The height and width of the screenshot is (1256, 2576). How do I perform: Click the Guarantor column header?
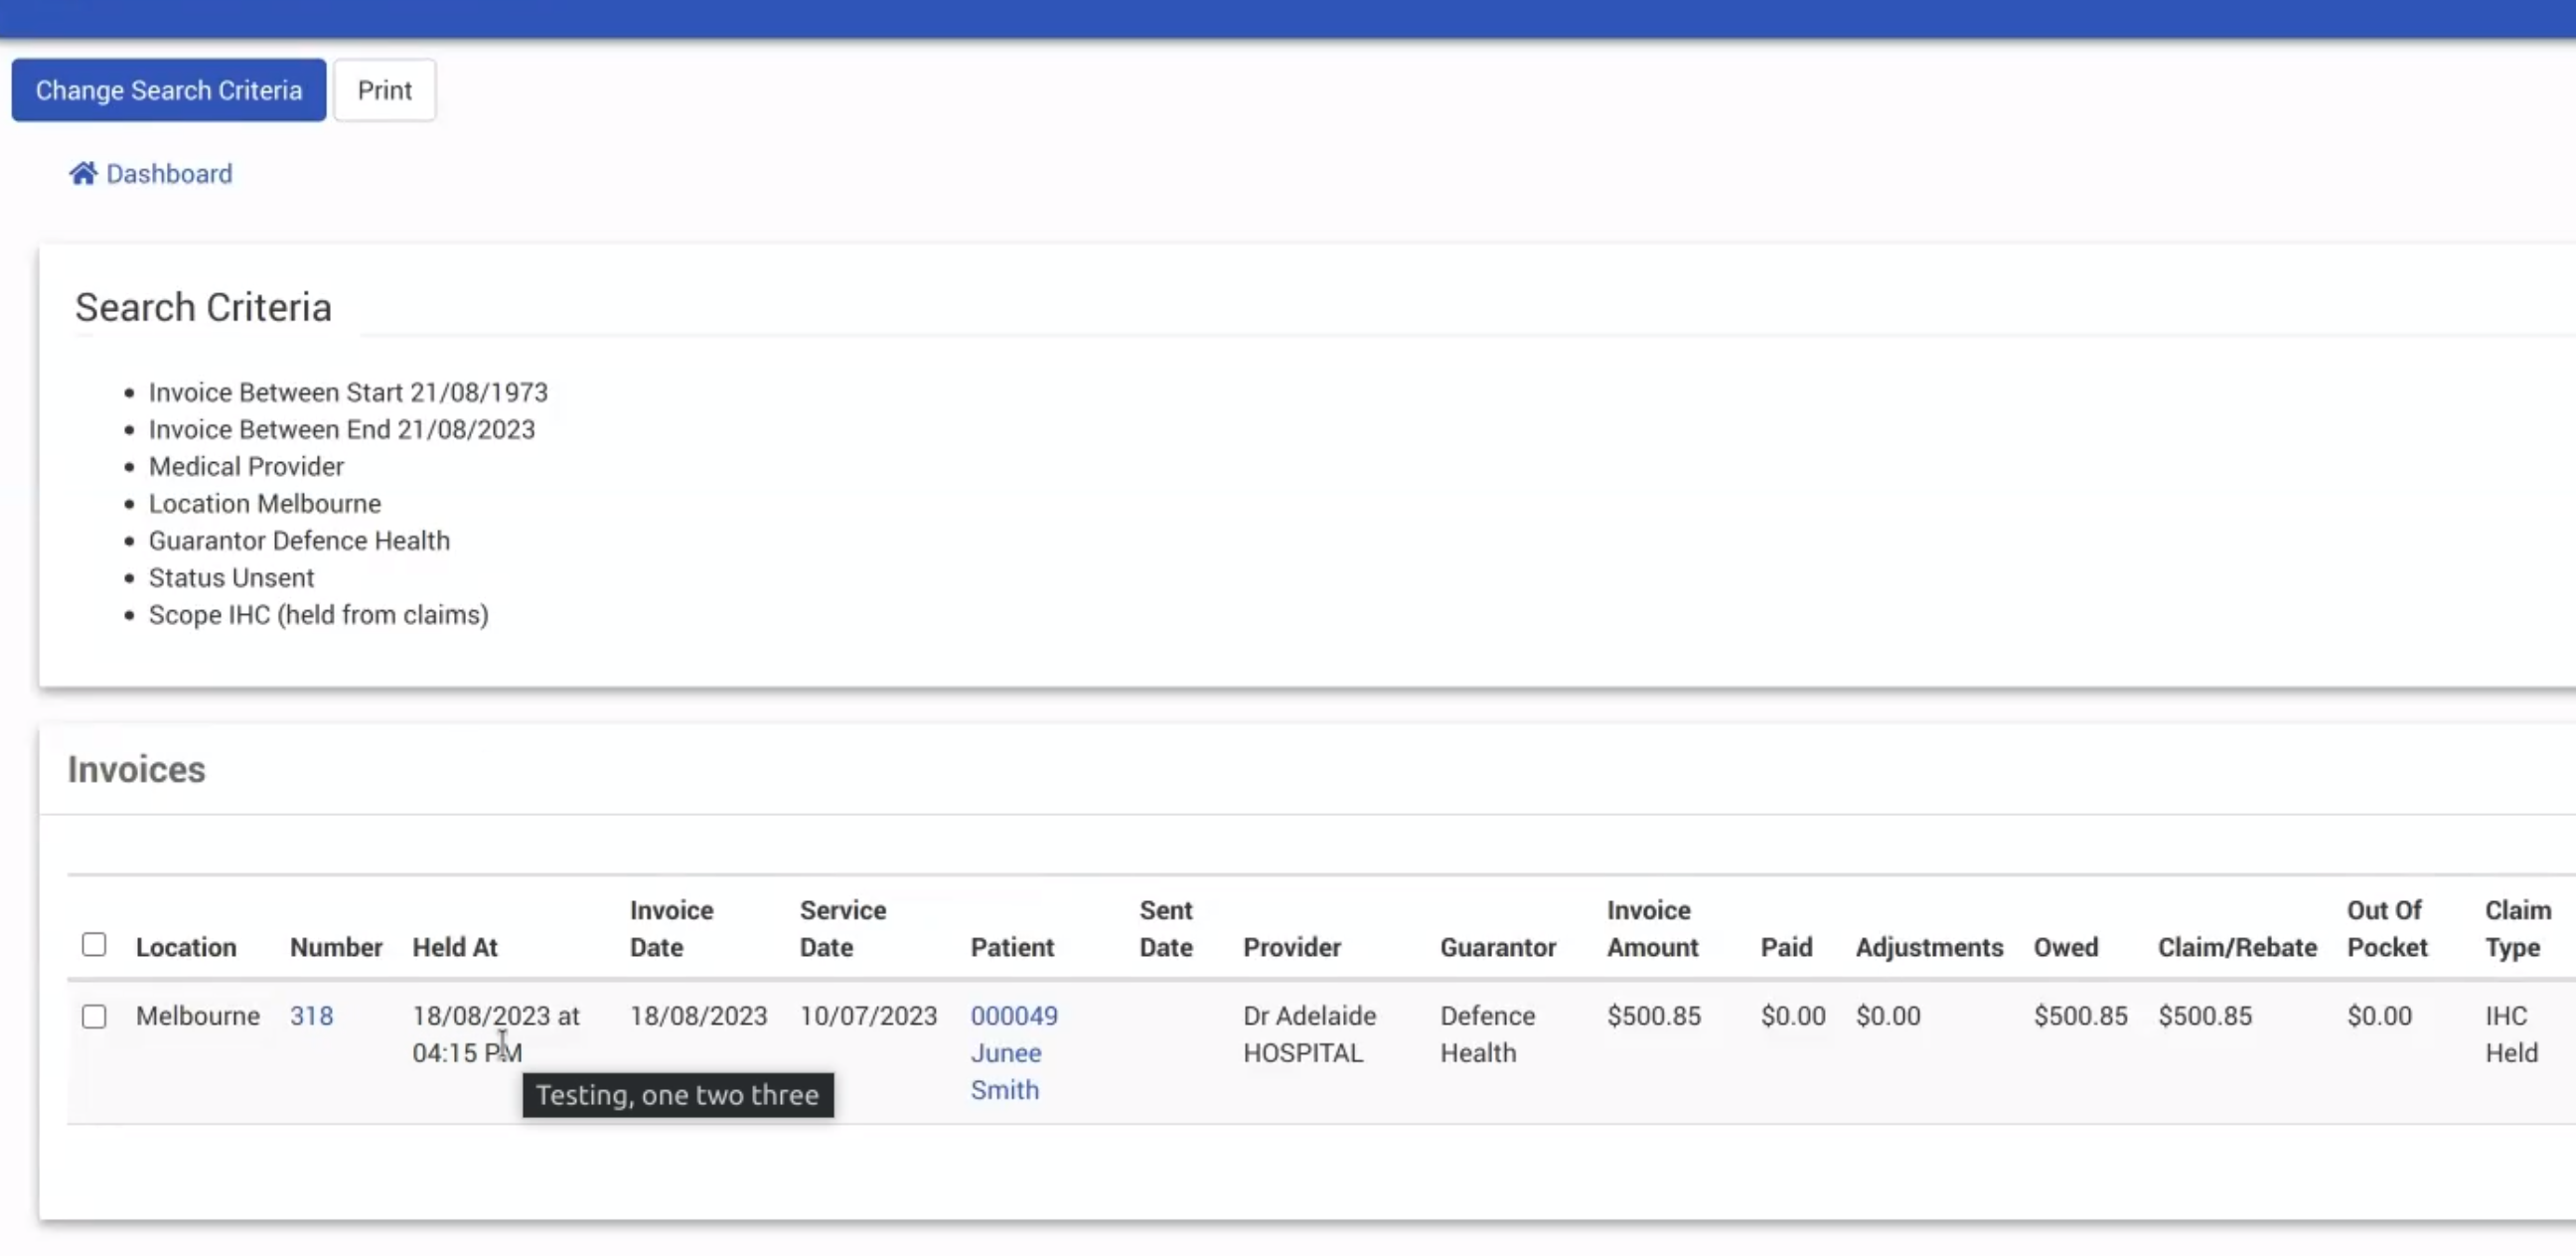click(x=1497, y=947)
